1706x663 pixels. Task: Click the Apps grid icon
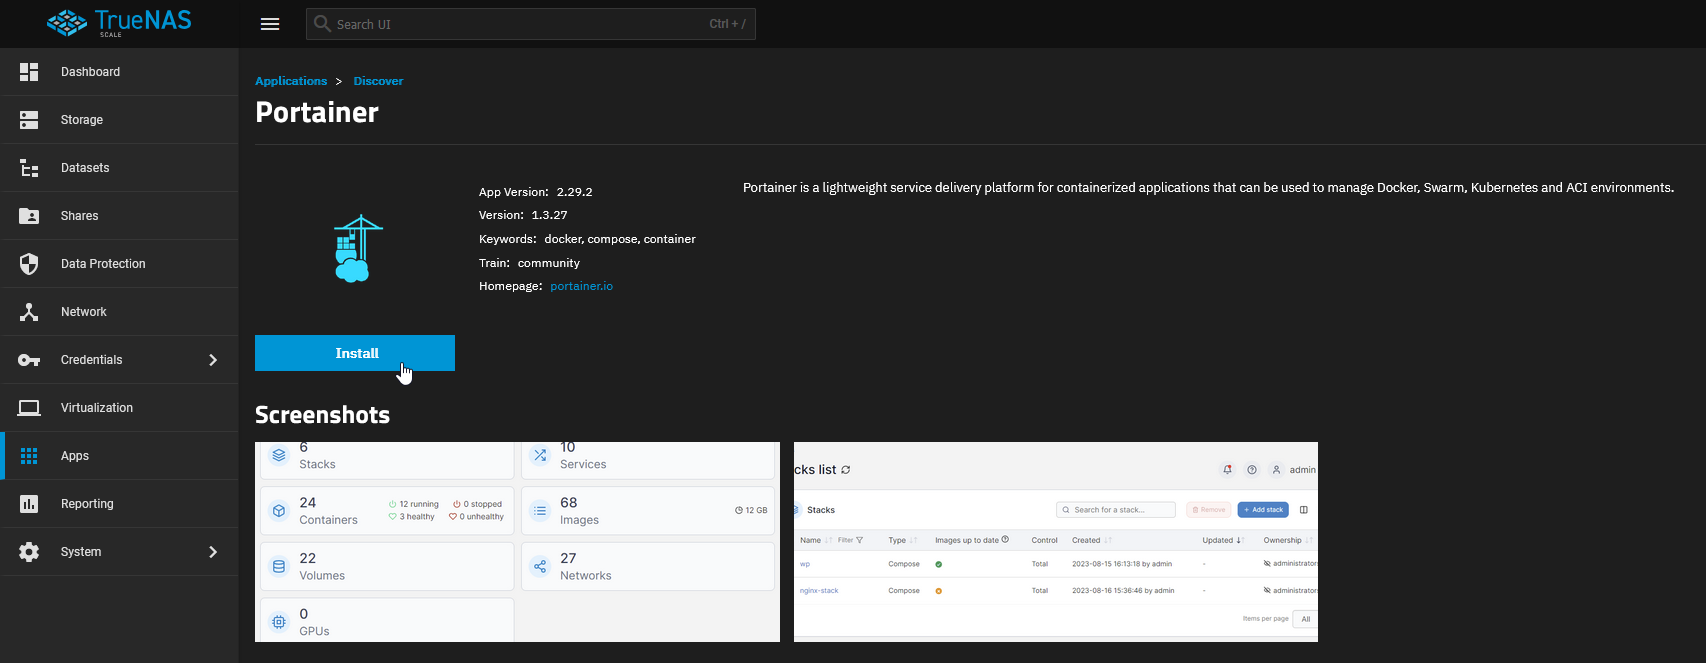(x=29, y=456)
